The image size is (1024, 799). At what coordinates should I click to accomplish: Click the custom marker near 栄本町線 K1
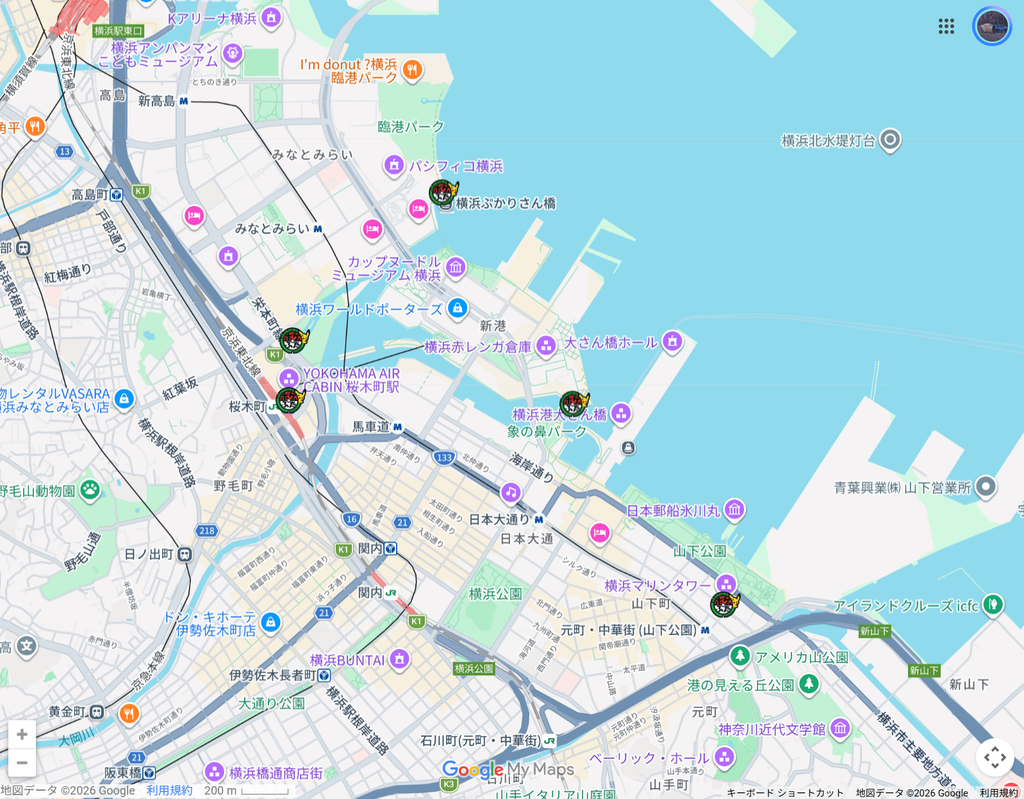click(x=294, y=340)
